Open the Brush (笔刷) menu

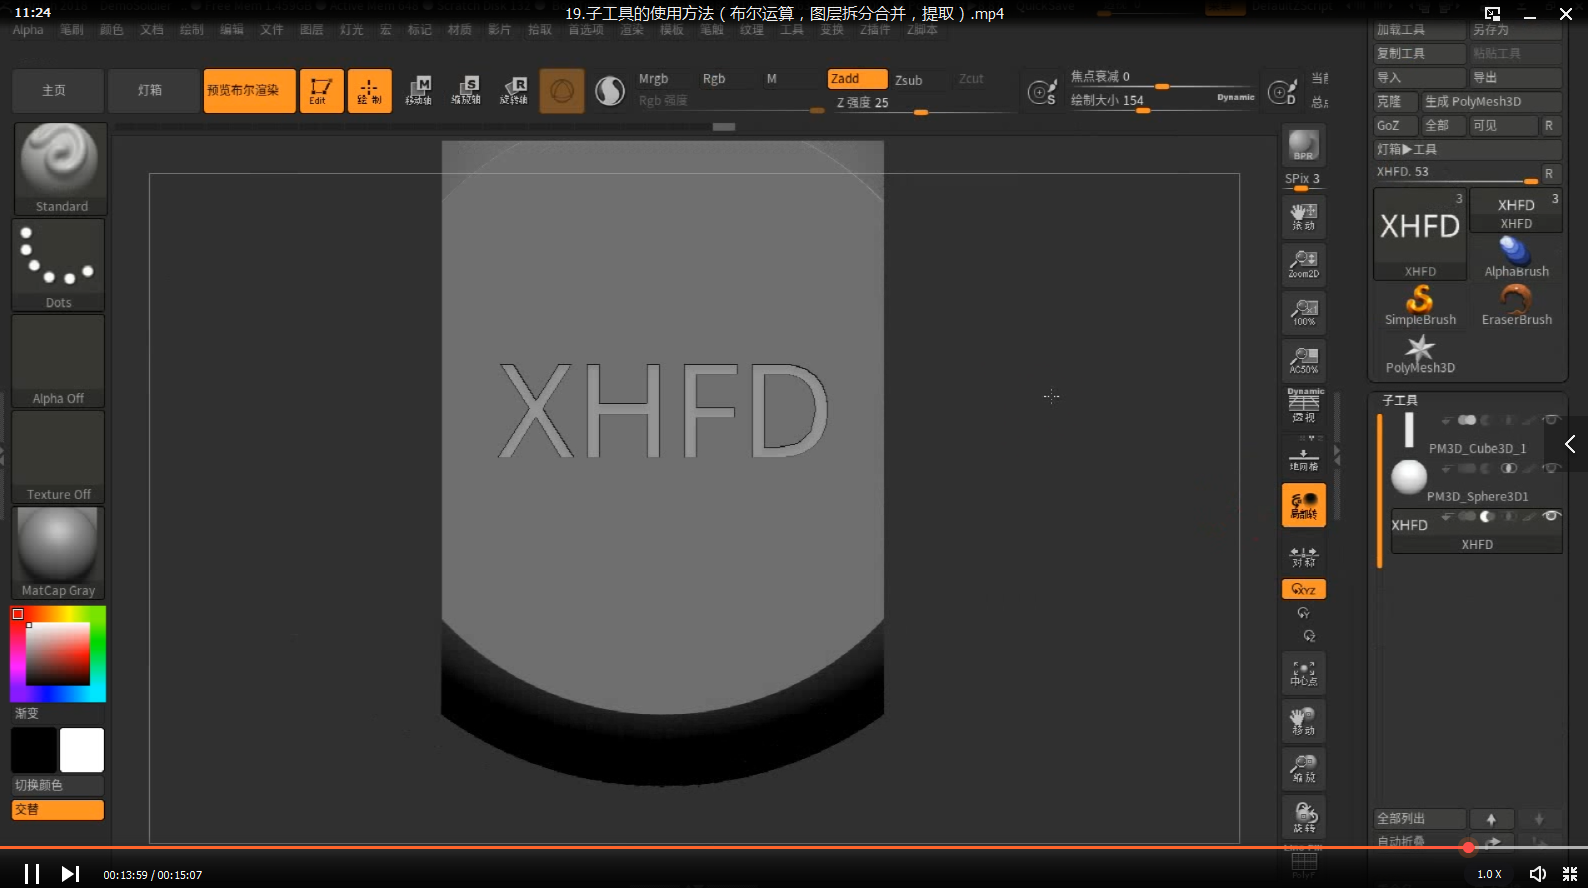(x=71, y=30)
